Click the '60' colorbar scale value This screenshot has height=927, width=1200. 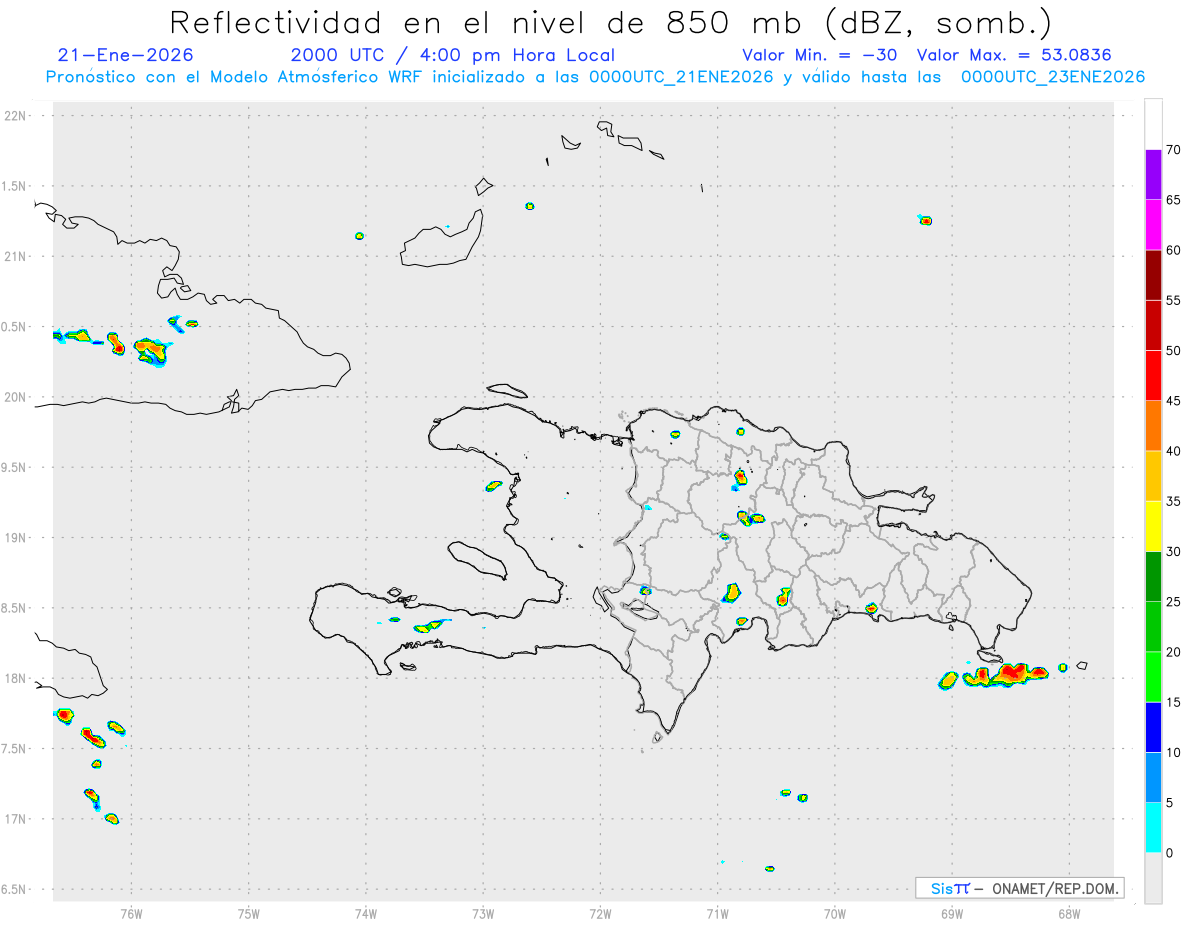point(1174,250)
